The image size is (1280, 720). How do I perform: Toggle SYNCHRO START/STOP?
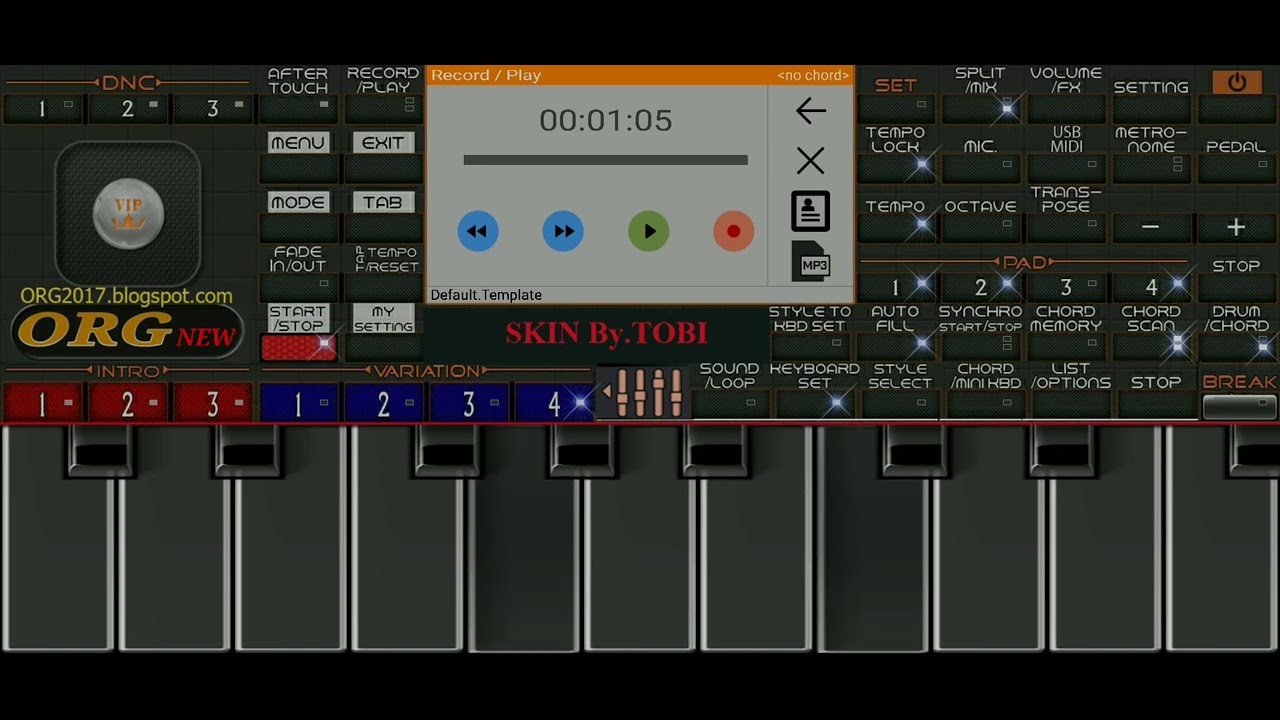tap(980, 346)
